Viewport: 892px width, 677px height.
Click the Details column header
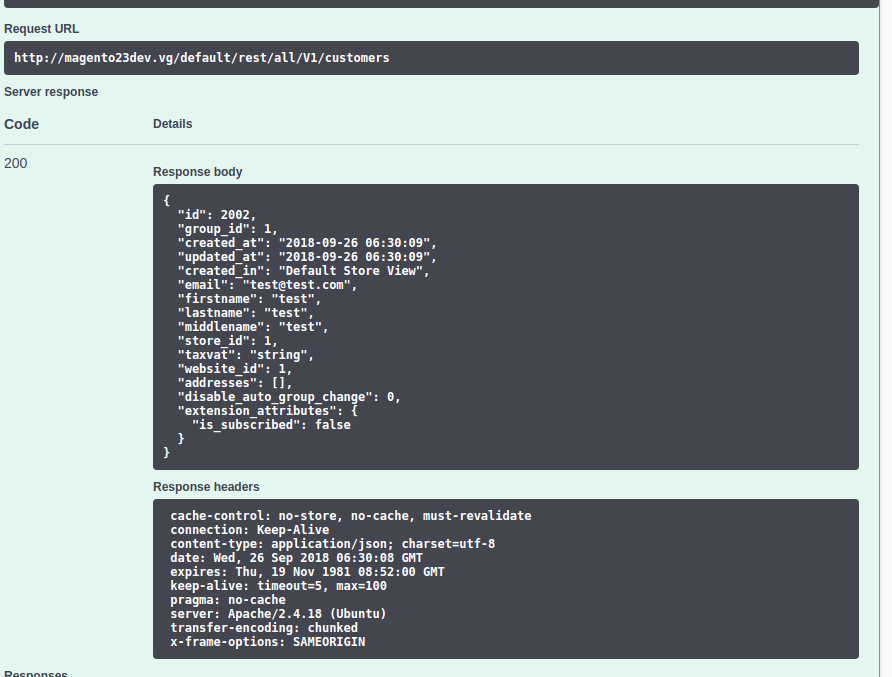(x=172, y=124)
